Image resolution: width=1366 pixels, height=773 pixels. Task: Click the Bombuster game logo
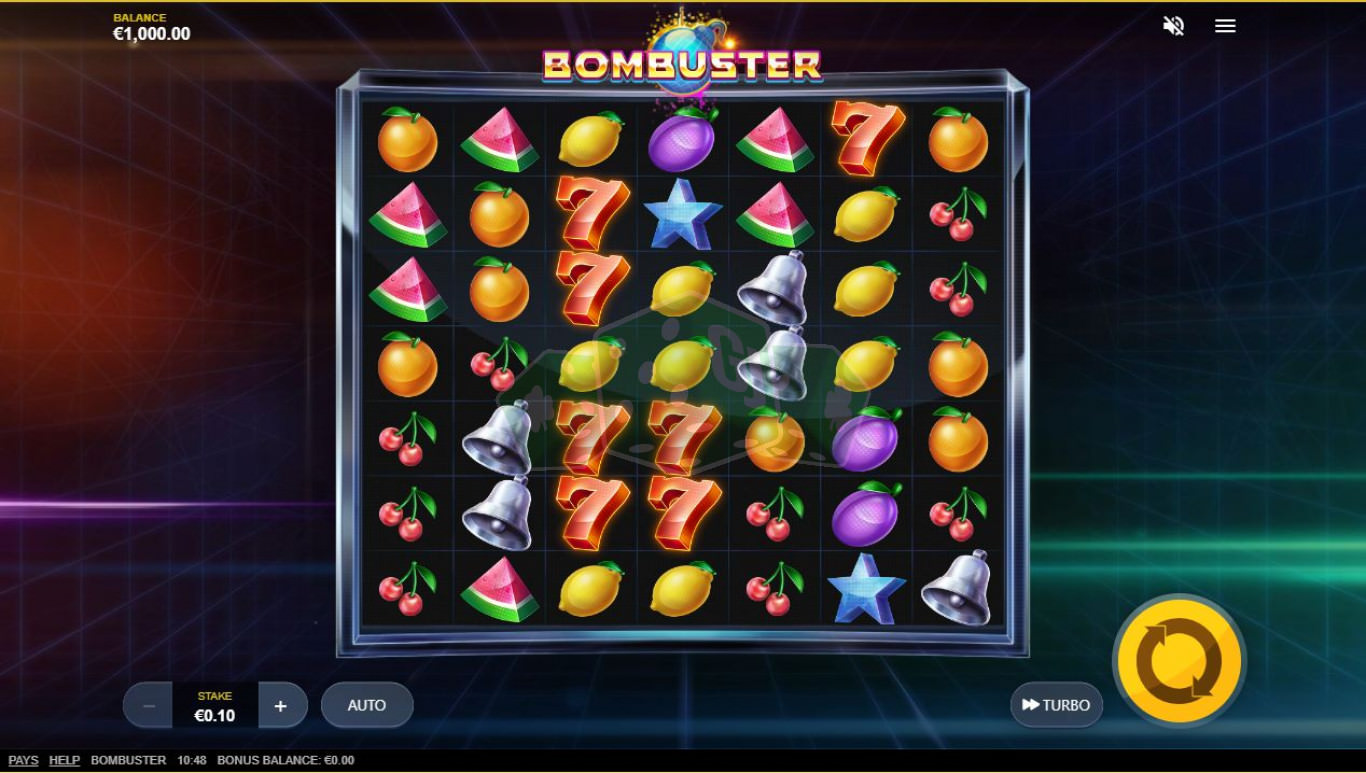point(682,62)
